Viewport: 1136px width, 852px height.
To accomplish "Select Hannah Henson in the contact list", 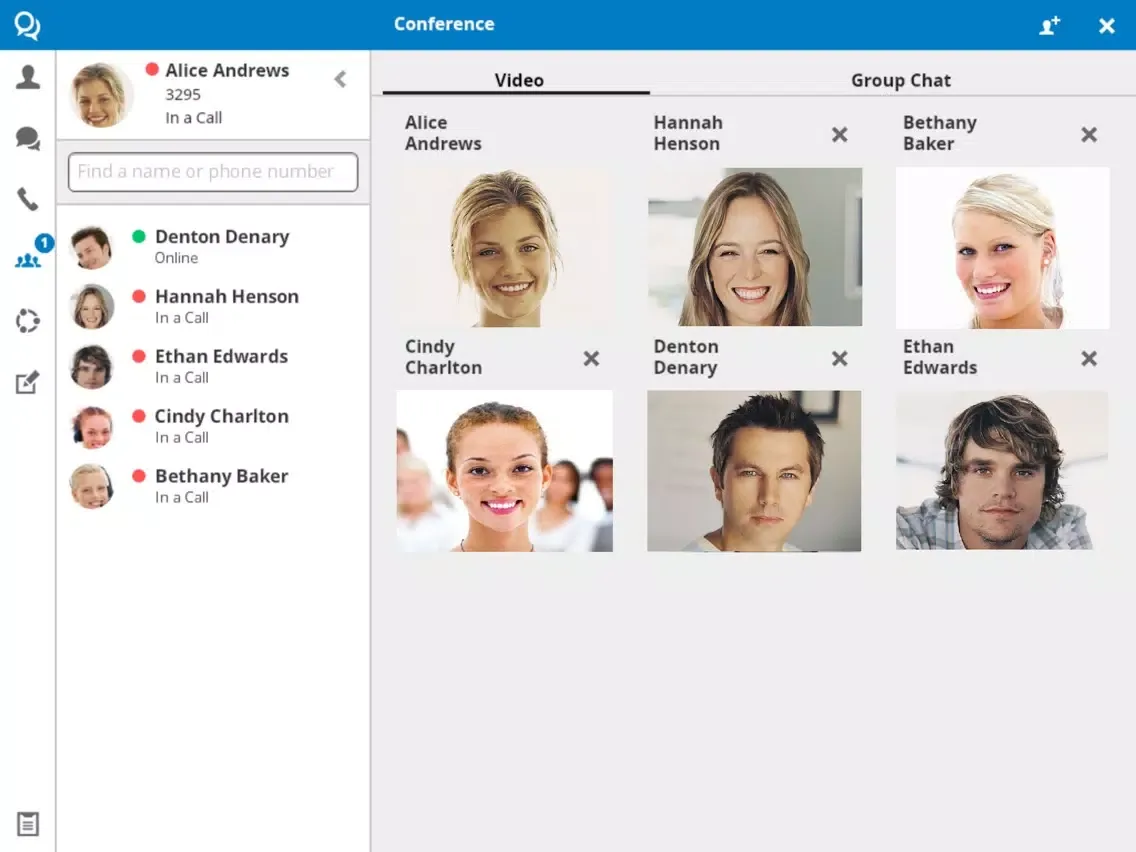I will (x=213, y=306).
